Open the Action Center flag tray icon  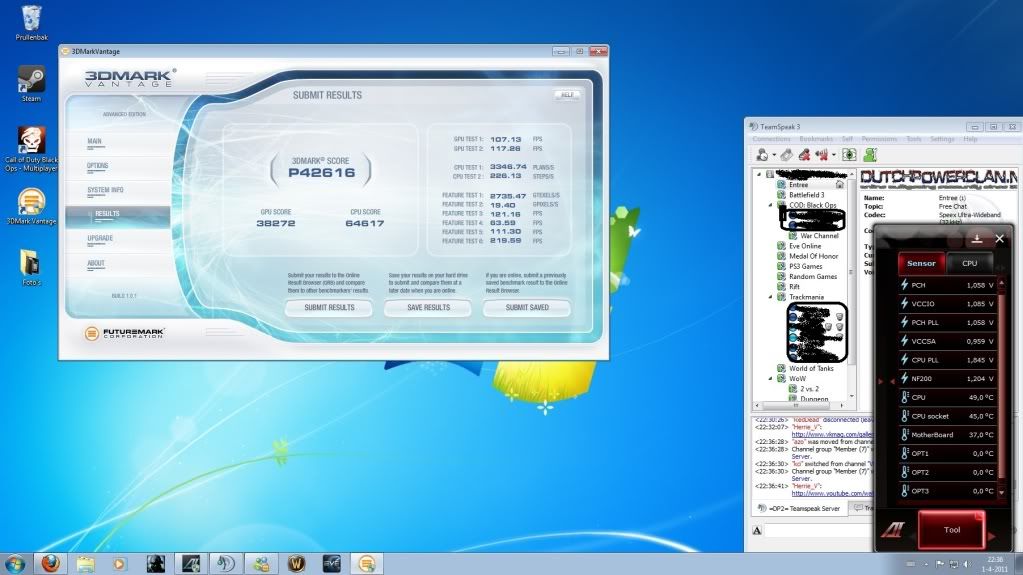tap(939, 564)
